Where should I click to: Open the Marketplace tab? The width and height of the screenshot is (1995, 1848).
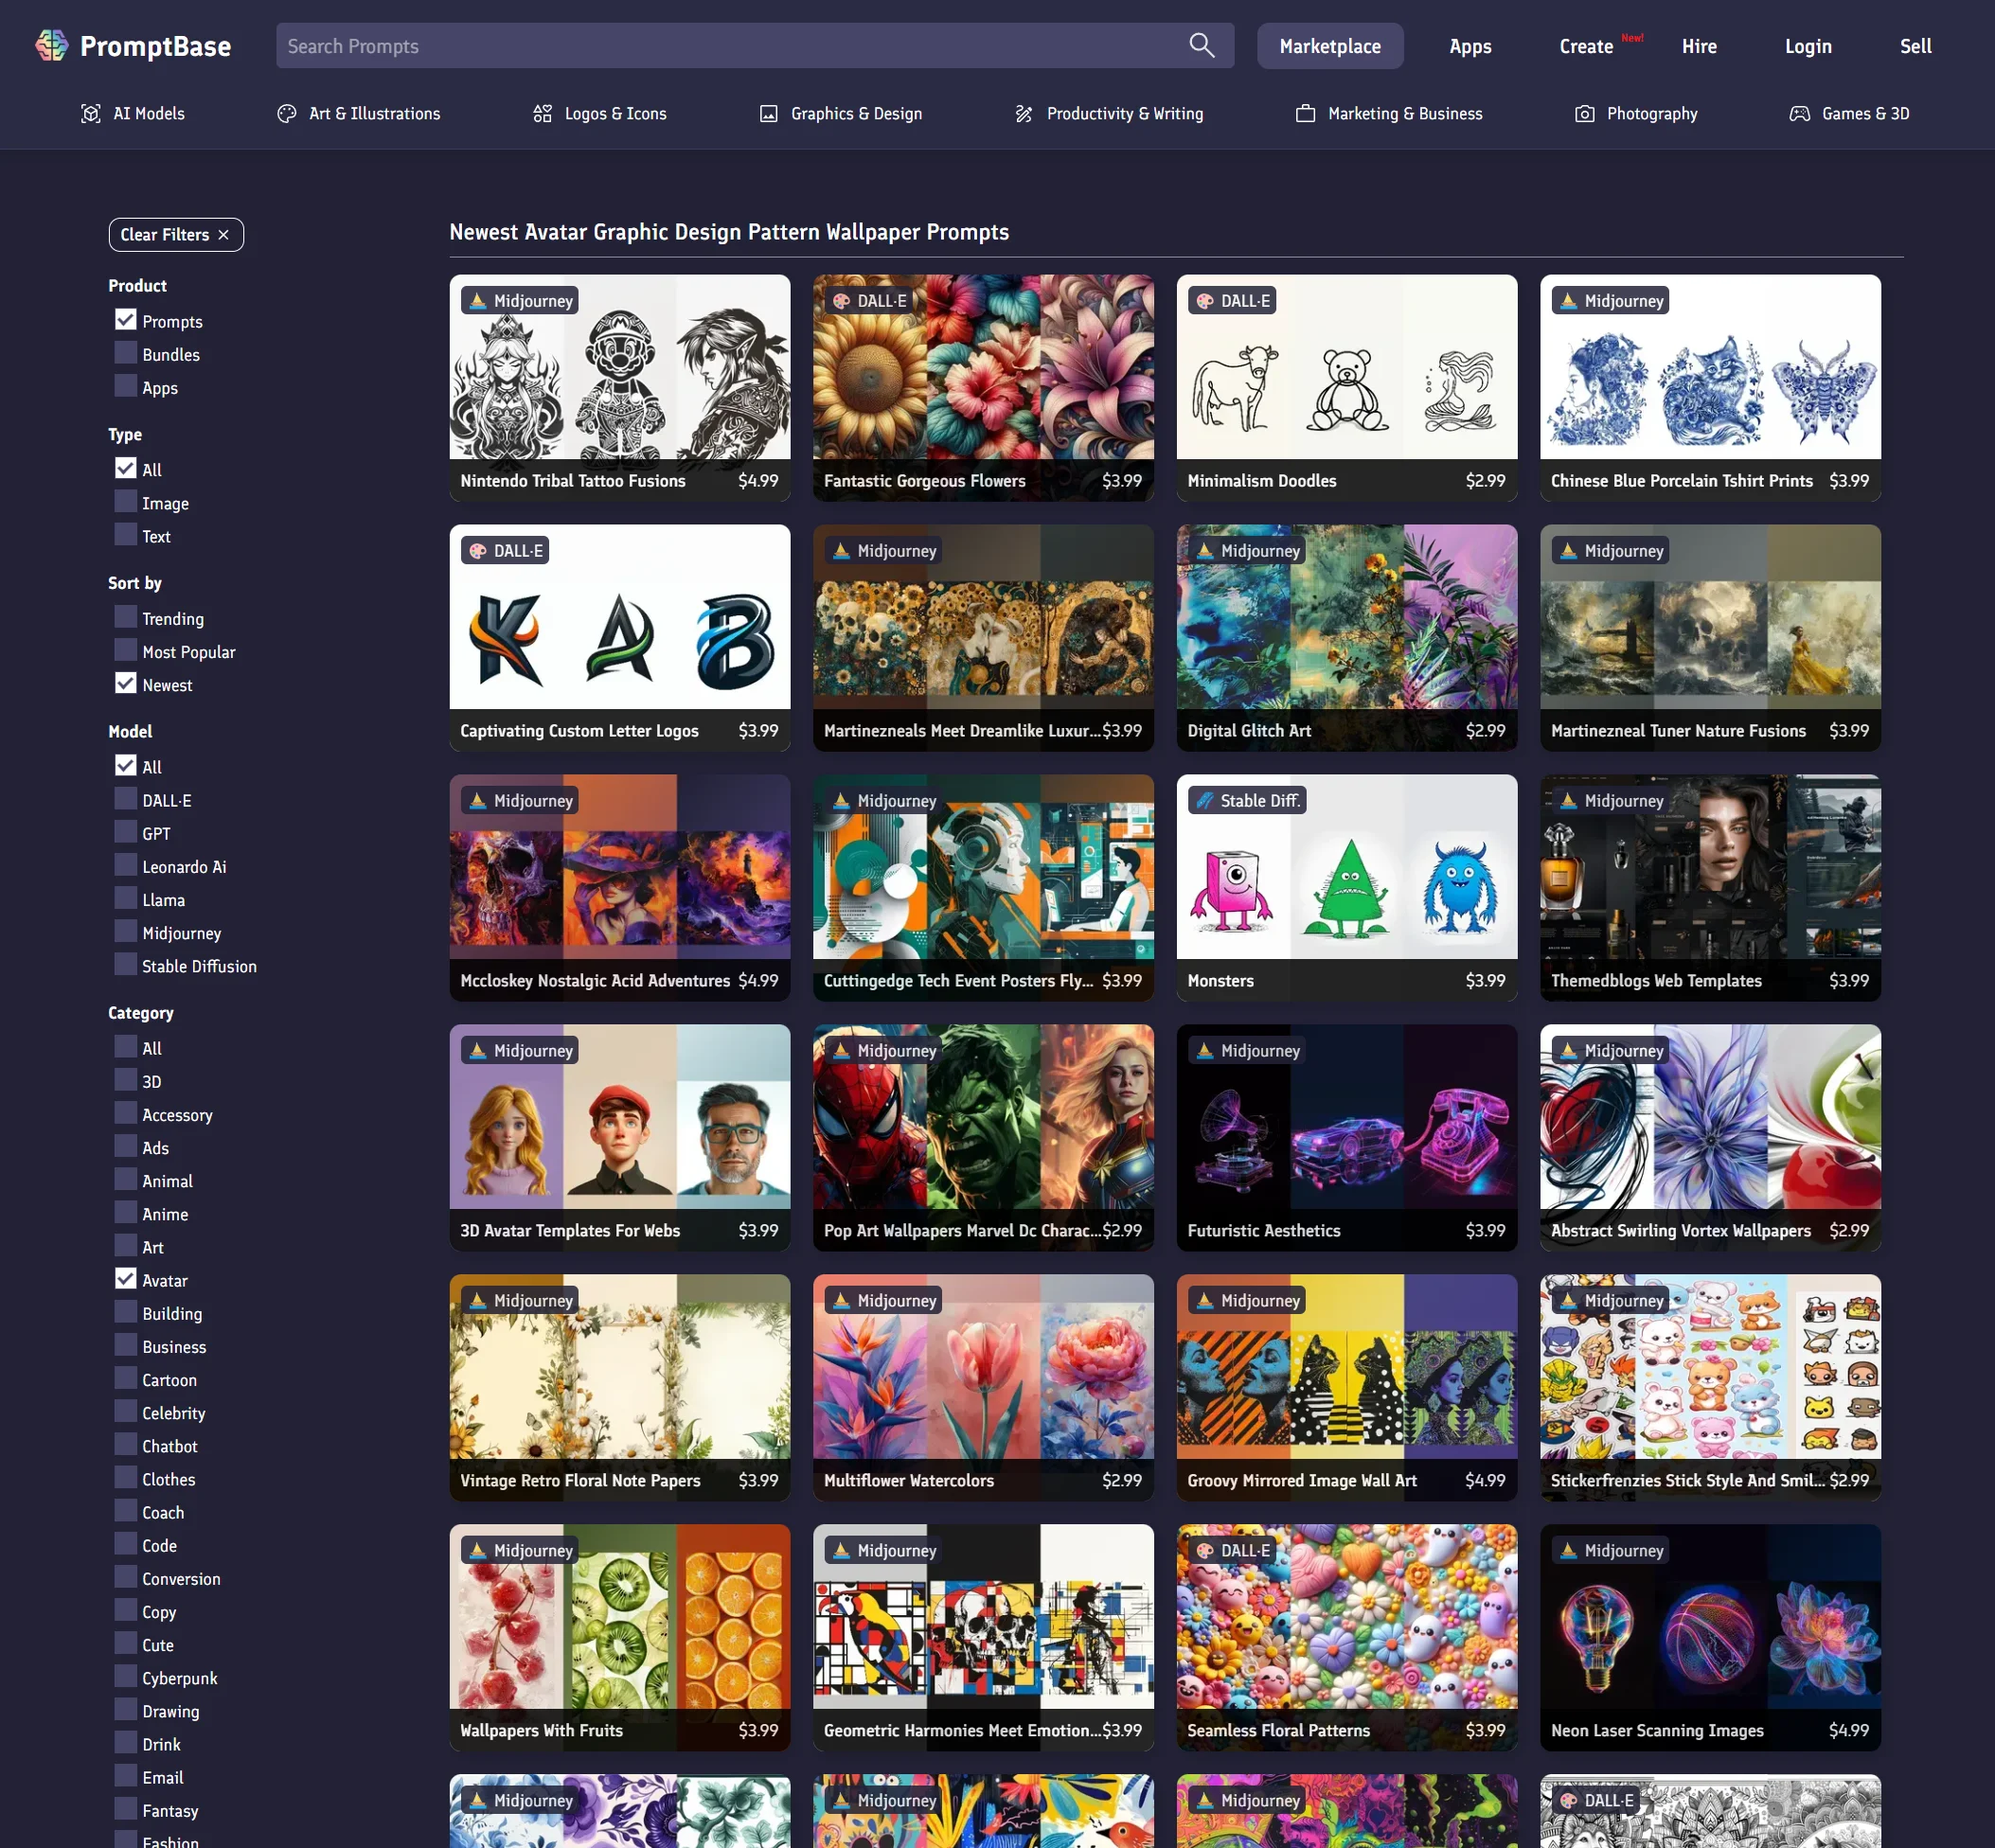click(x=1330, y=46)
